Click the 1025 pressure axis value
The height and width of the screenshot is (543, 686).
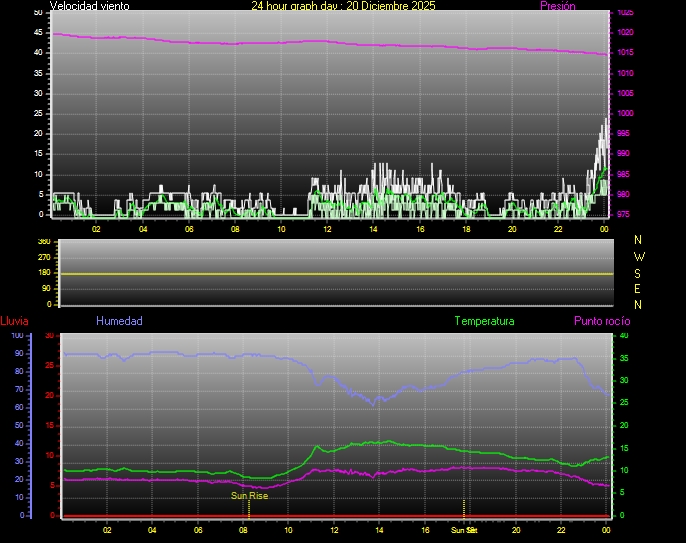tap(624, 13)
